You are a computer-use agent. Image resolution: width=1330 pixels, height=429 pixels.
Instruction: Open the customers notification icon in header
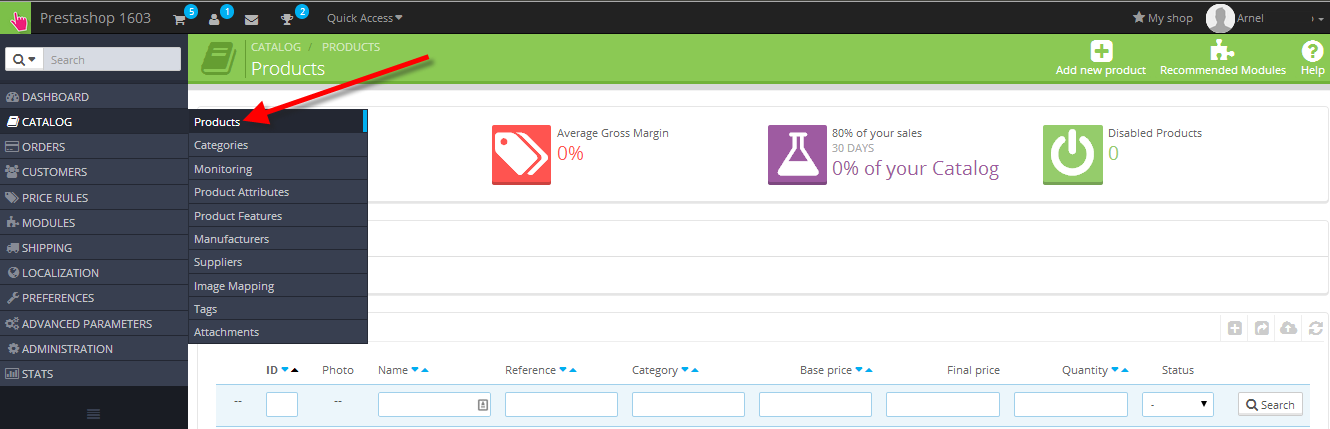click(x=214, y=19)
